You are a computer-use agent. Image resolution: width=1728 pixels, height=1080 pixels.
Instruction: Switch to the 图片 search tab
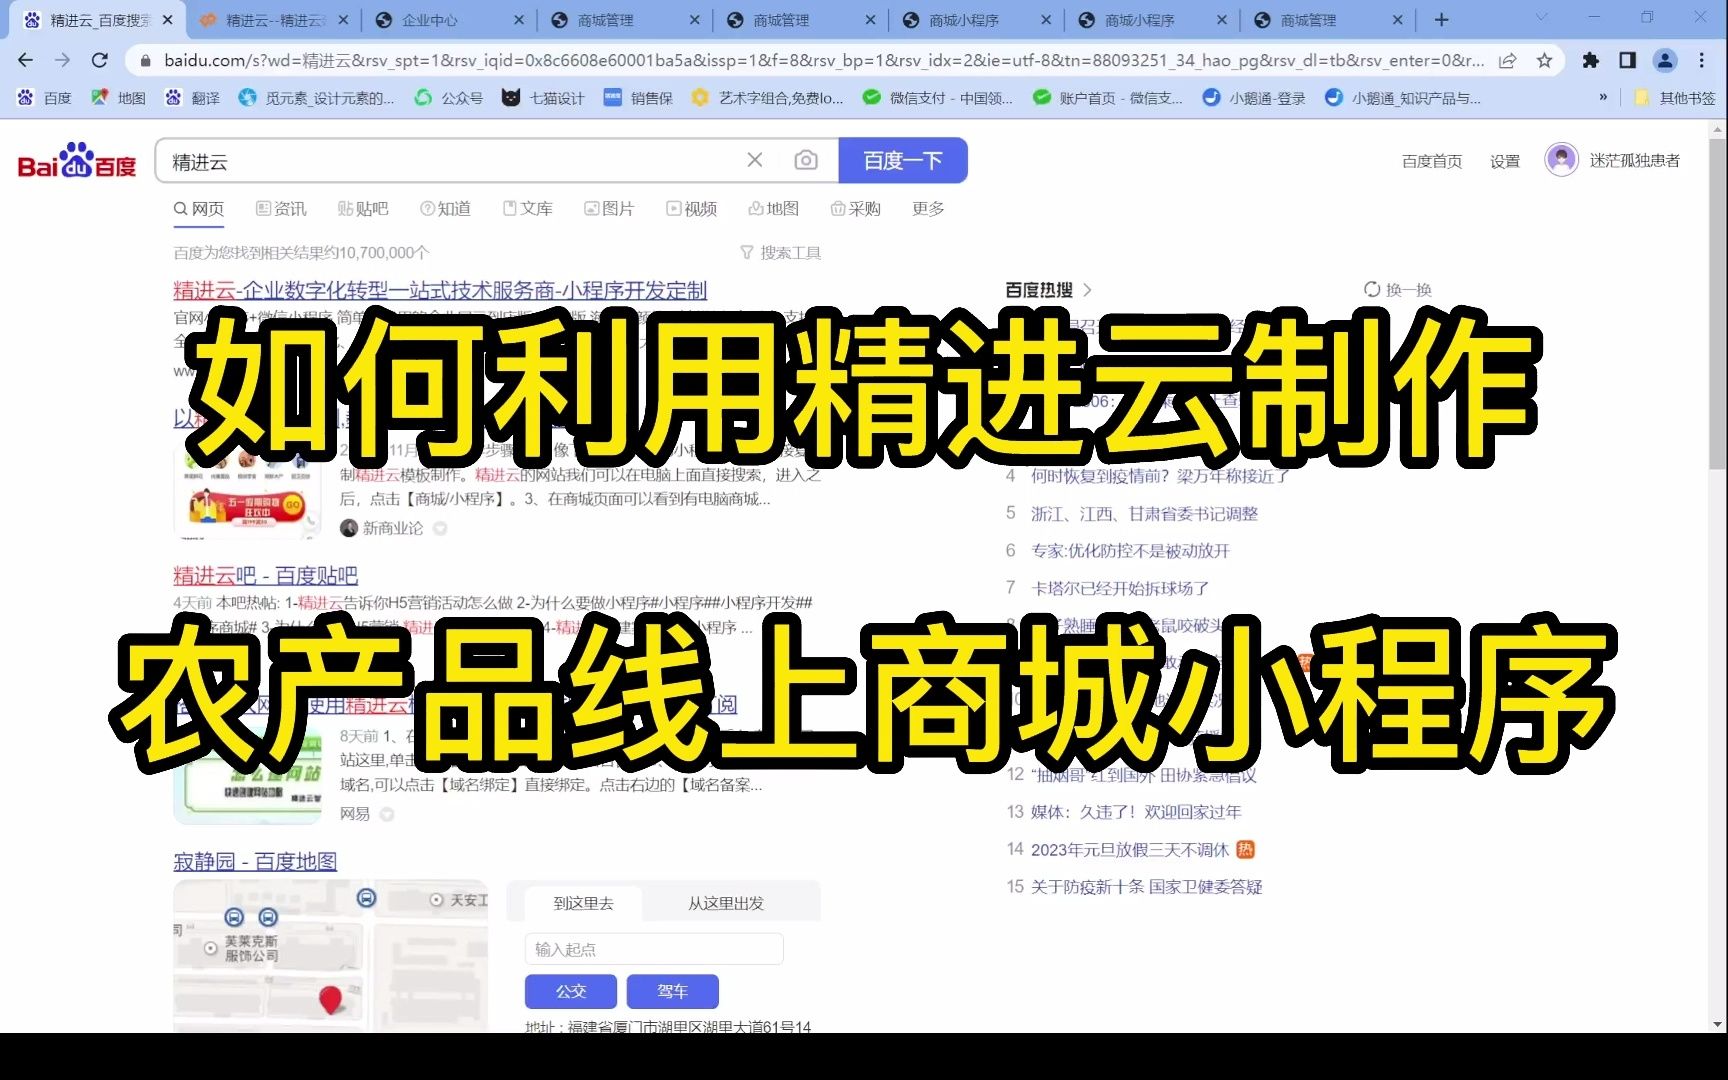[x=610, y=208]
